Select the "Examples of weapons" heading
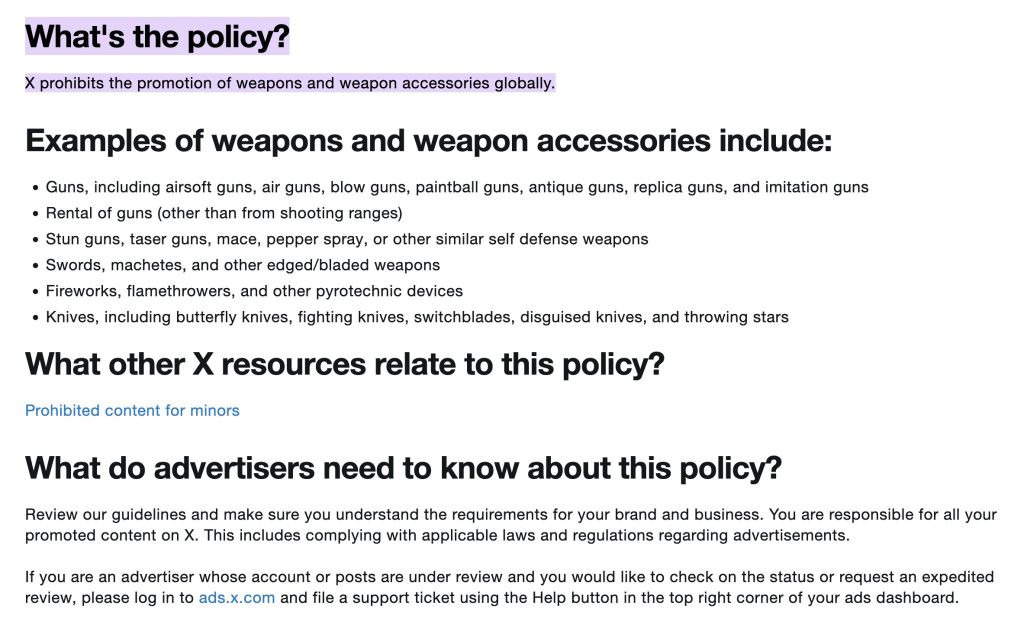 428,141
